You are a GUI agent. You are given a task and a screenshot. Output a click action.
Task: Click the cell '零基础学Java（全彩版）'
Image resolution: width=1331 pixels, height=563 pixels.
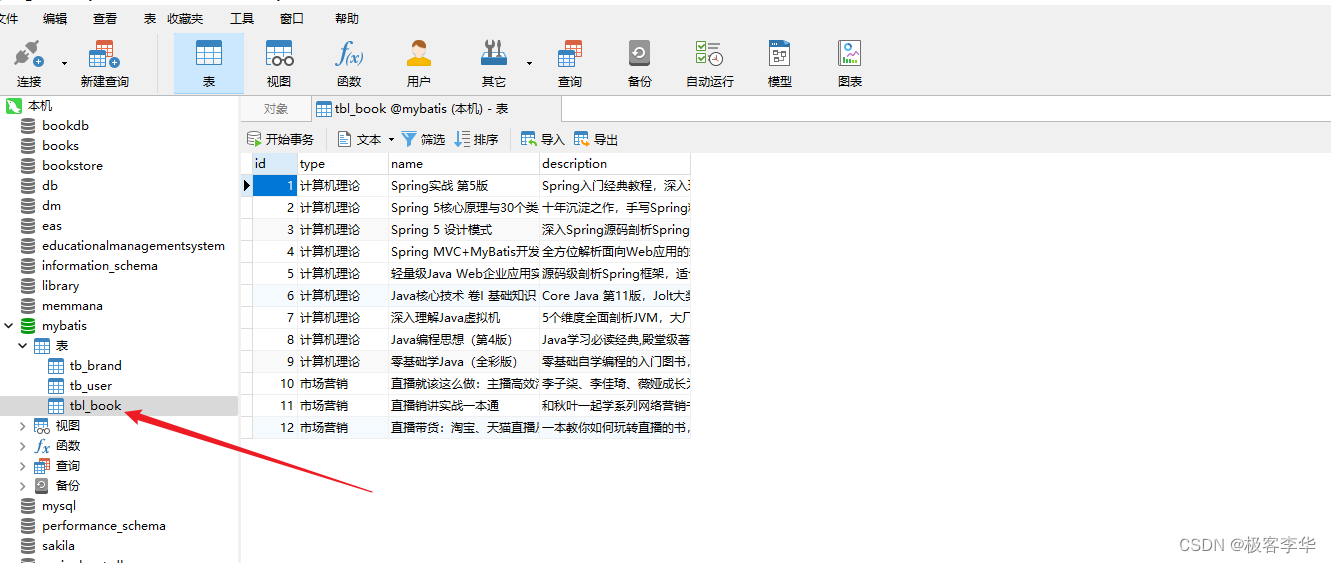click(x=464, y=361)
